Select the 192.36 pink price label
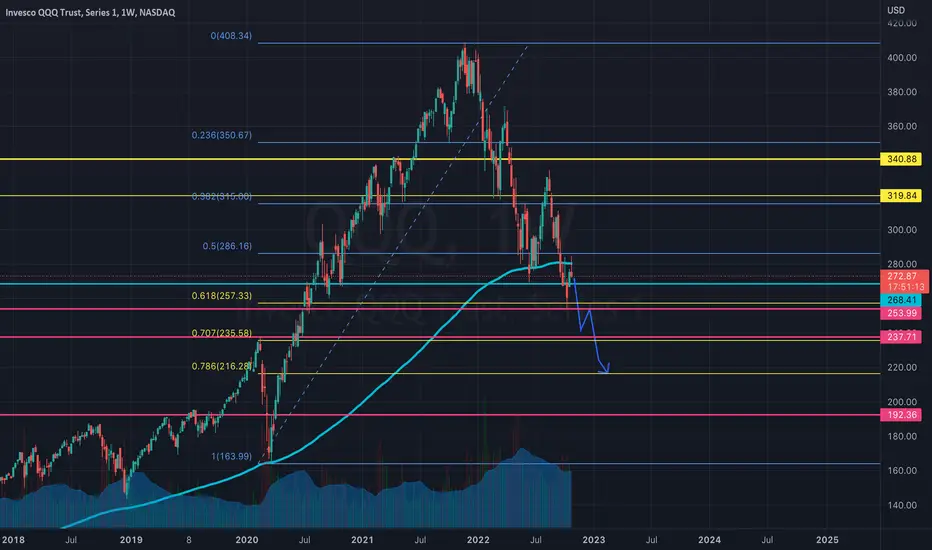The height and width of the screenshot is (550, 932). (901, 415)
